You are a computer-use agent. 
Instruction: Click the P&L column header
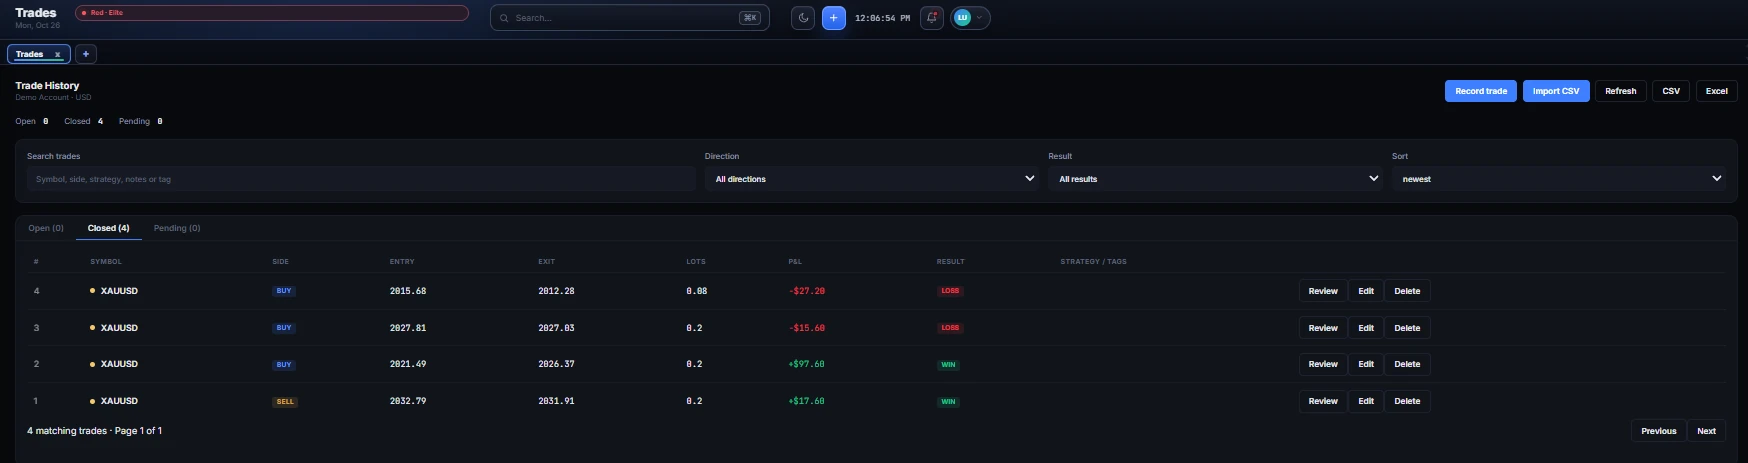point(795,262)
